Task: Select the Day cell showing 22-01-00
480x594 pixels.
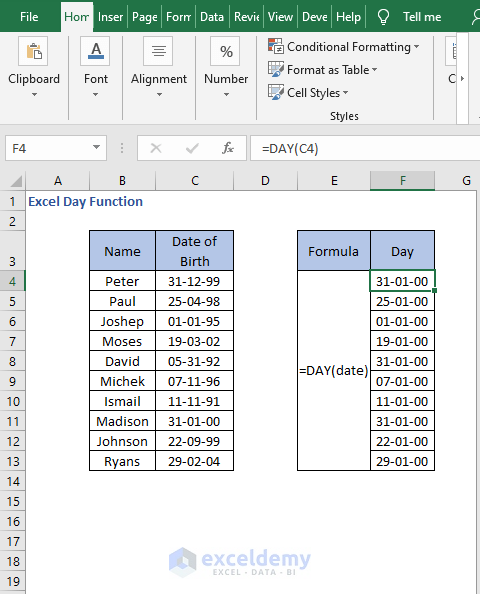Action: (x=403, y=441)
